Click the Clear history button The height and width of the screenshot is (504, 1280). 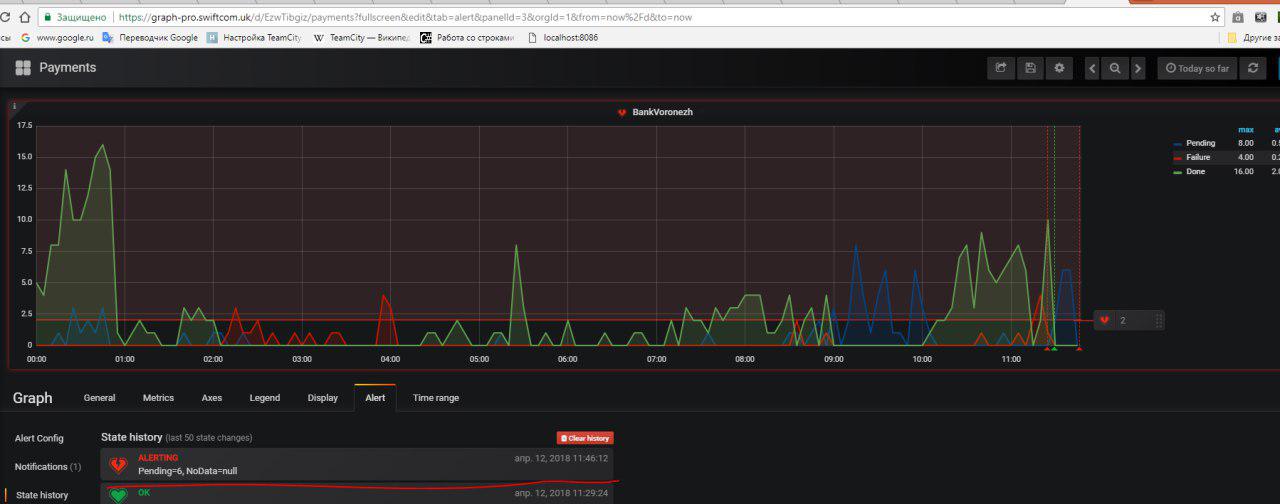point(585,438)
